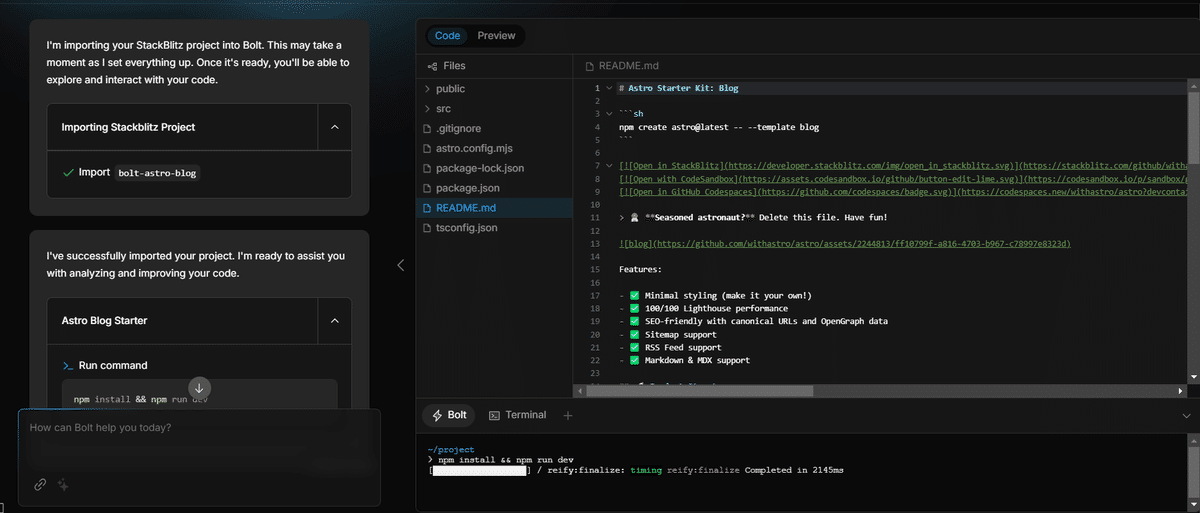Click the Run command prompt icon
This screenshot has width=1200, height=513.
coord(68,366)
